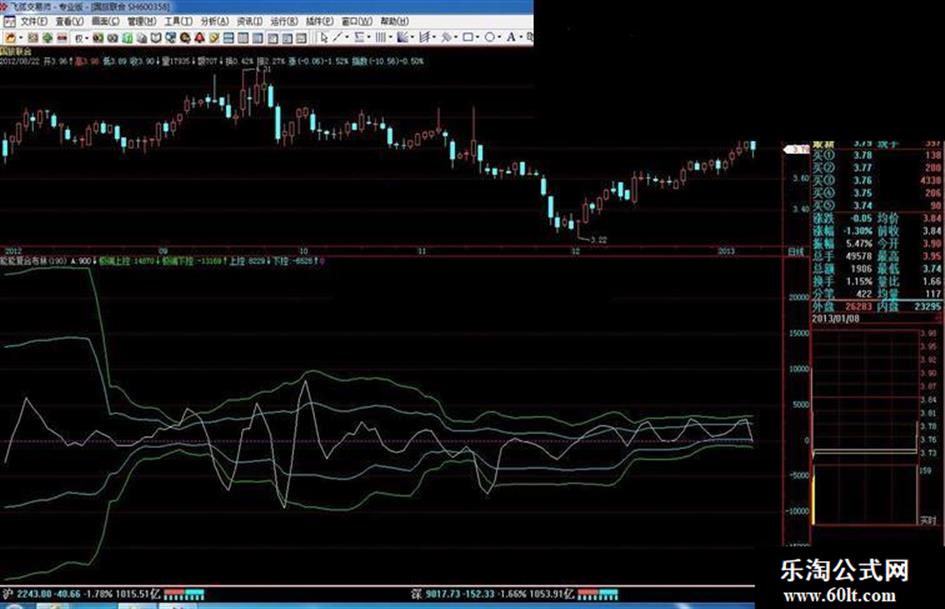The width and height of the screenshot is (945, 609).
Task: Click the 买① price 3.78 row
Action: pyautogui.click(x=877, y=155)
